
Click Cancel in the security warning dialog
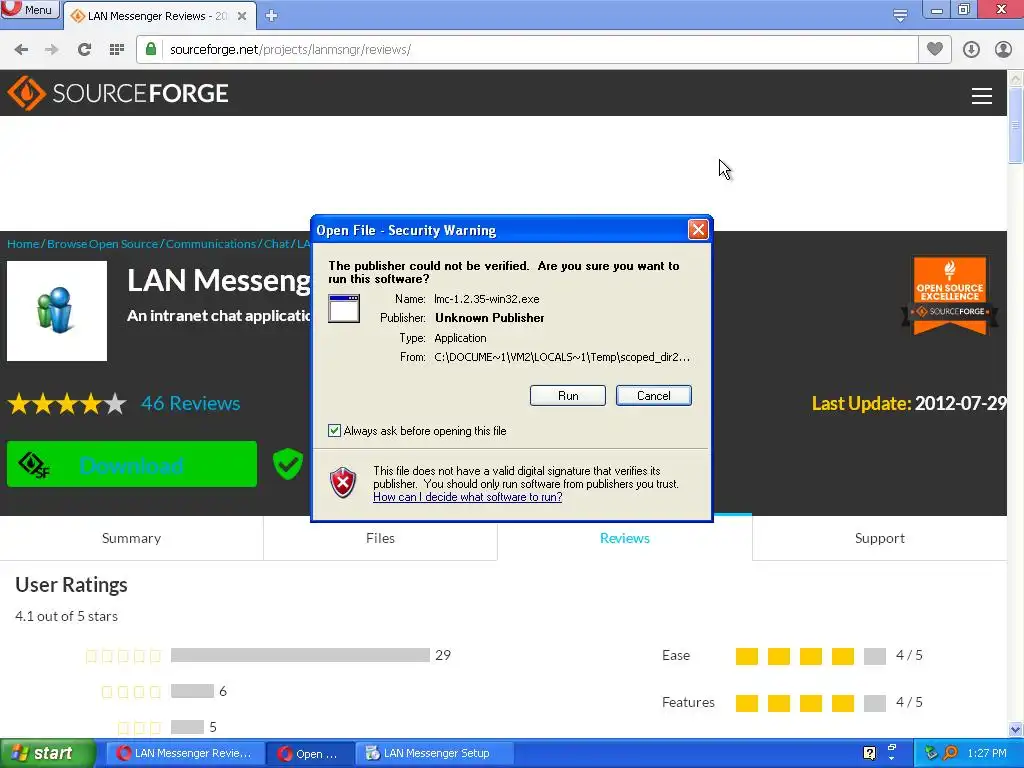[654, 396]
